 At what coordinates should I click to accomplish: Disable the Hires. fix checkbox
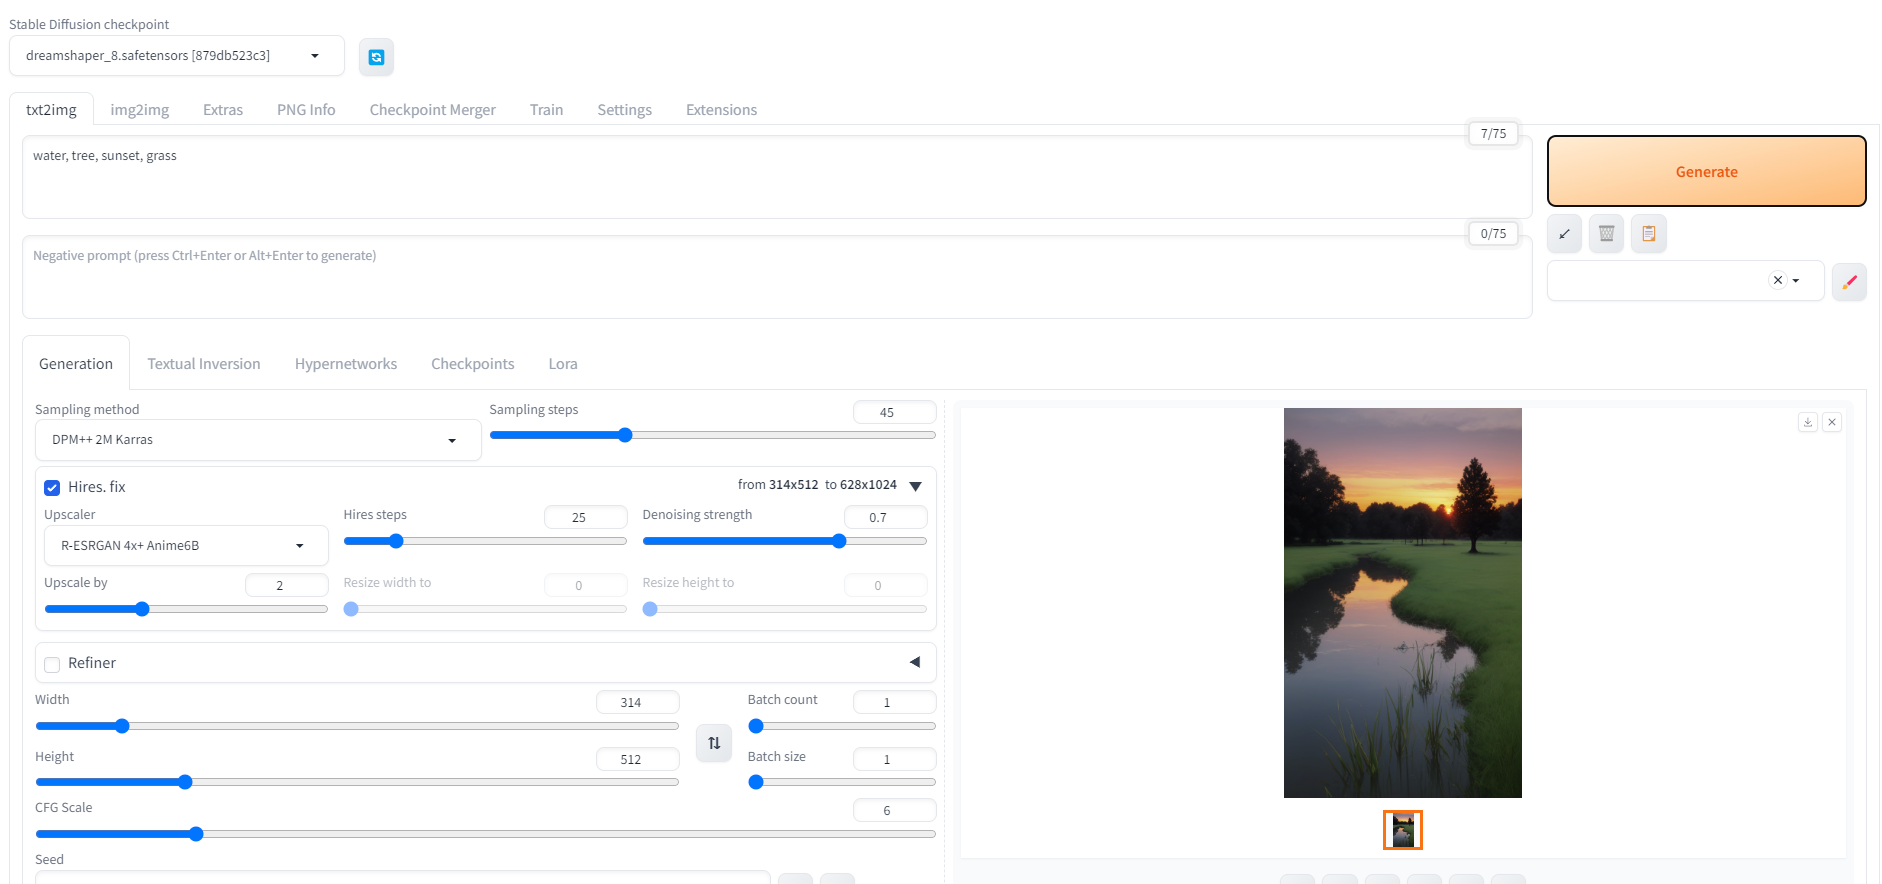click(52, 488)
